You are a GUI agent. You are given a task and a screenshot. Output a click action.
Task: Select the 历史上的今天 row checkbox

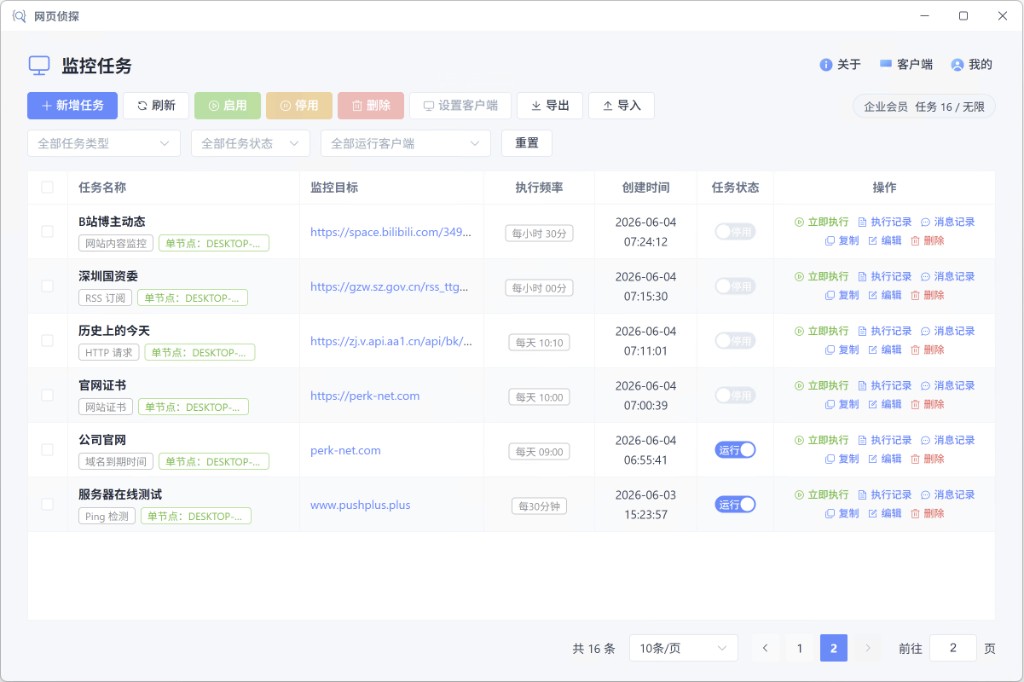(x=47, y=341)
